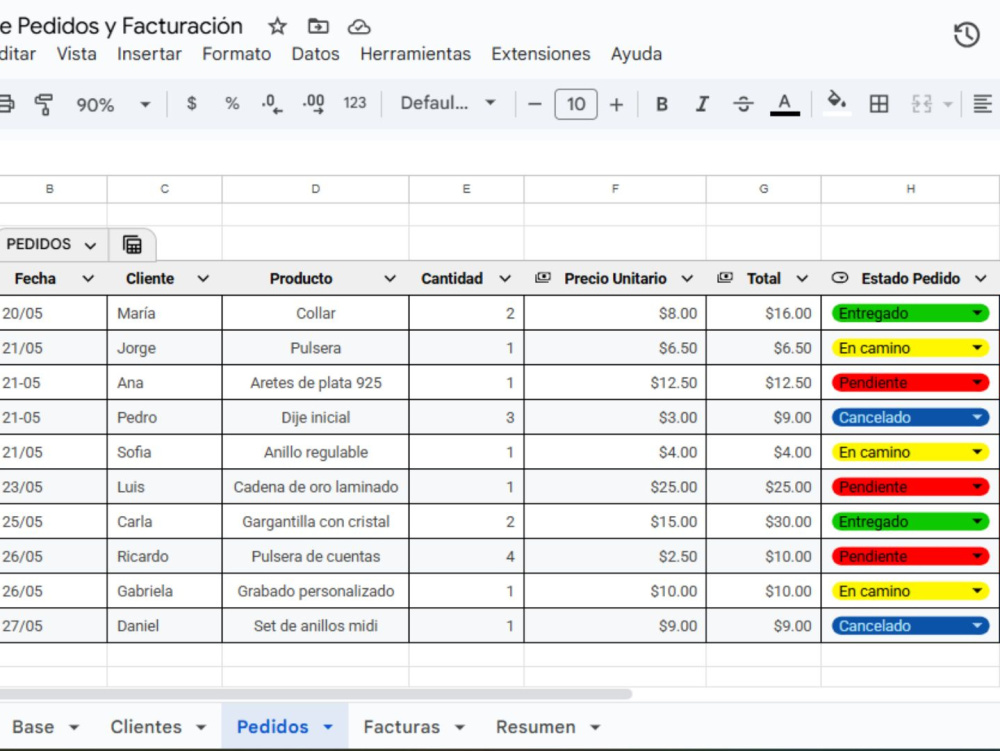Click the paint format roller icon
Screen dimensions: 1000x751
point(43,104)
